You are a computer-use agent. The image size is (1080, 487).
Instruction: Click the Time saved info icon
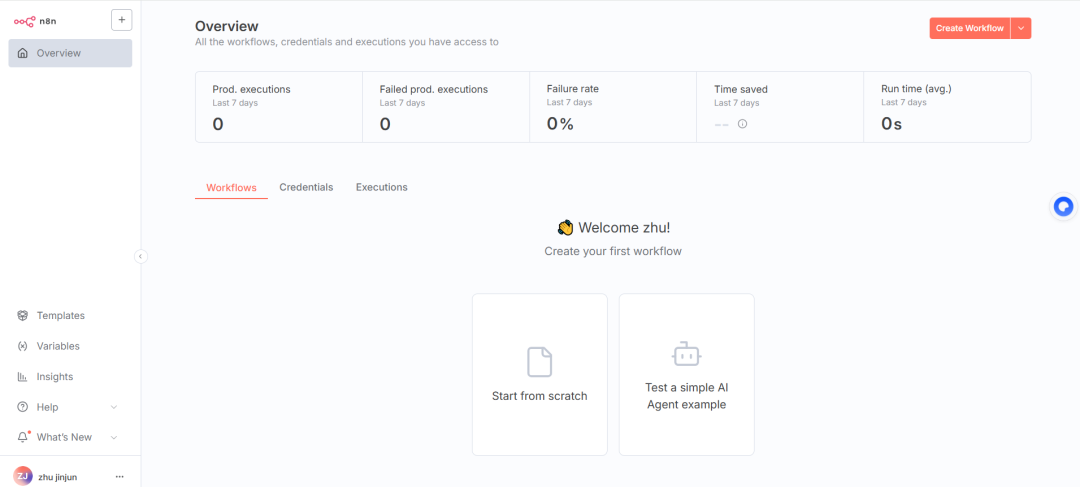coord(742,124)
